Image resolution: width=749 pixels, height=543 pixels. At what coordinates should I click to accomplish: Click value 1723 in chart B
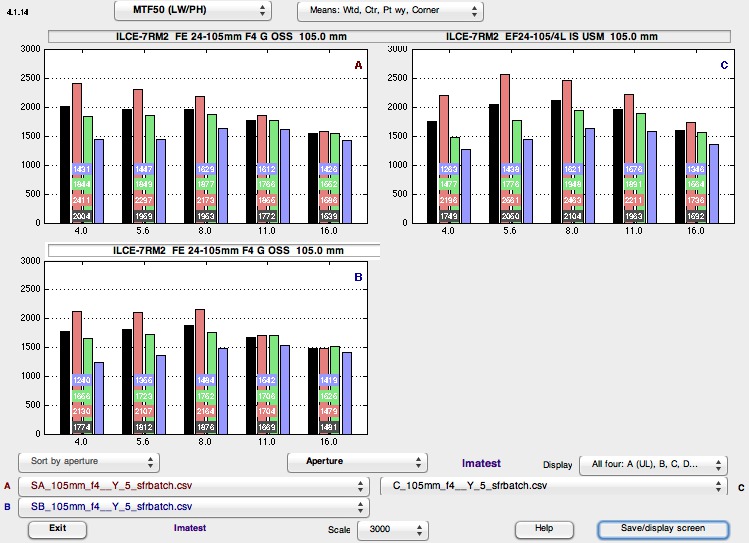(x=143, y=396)
